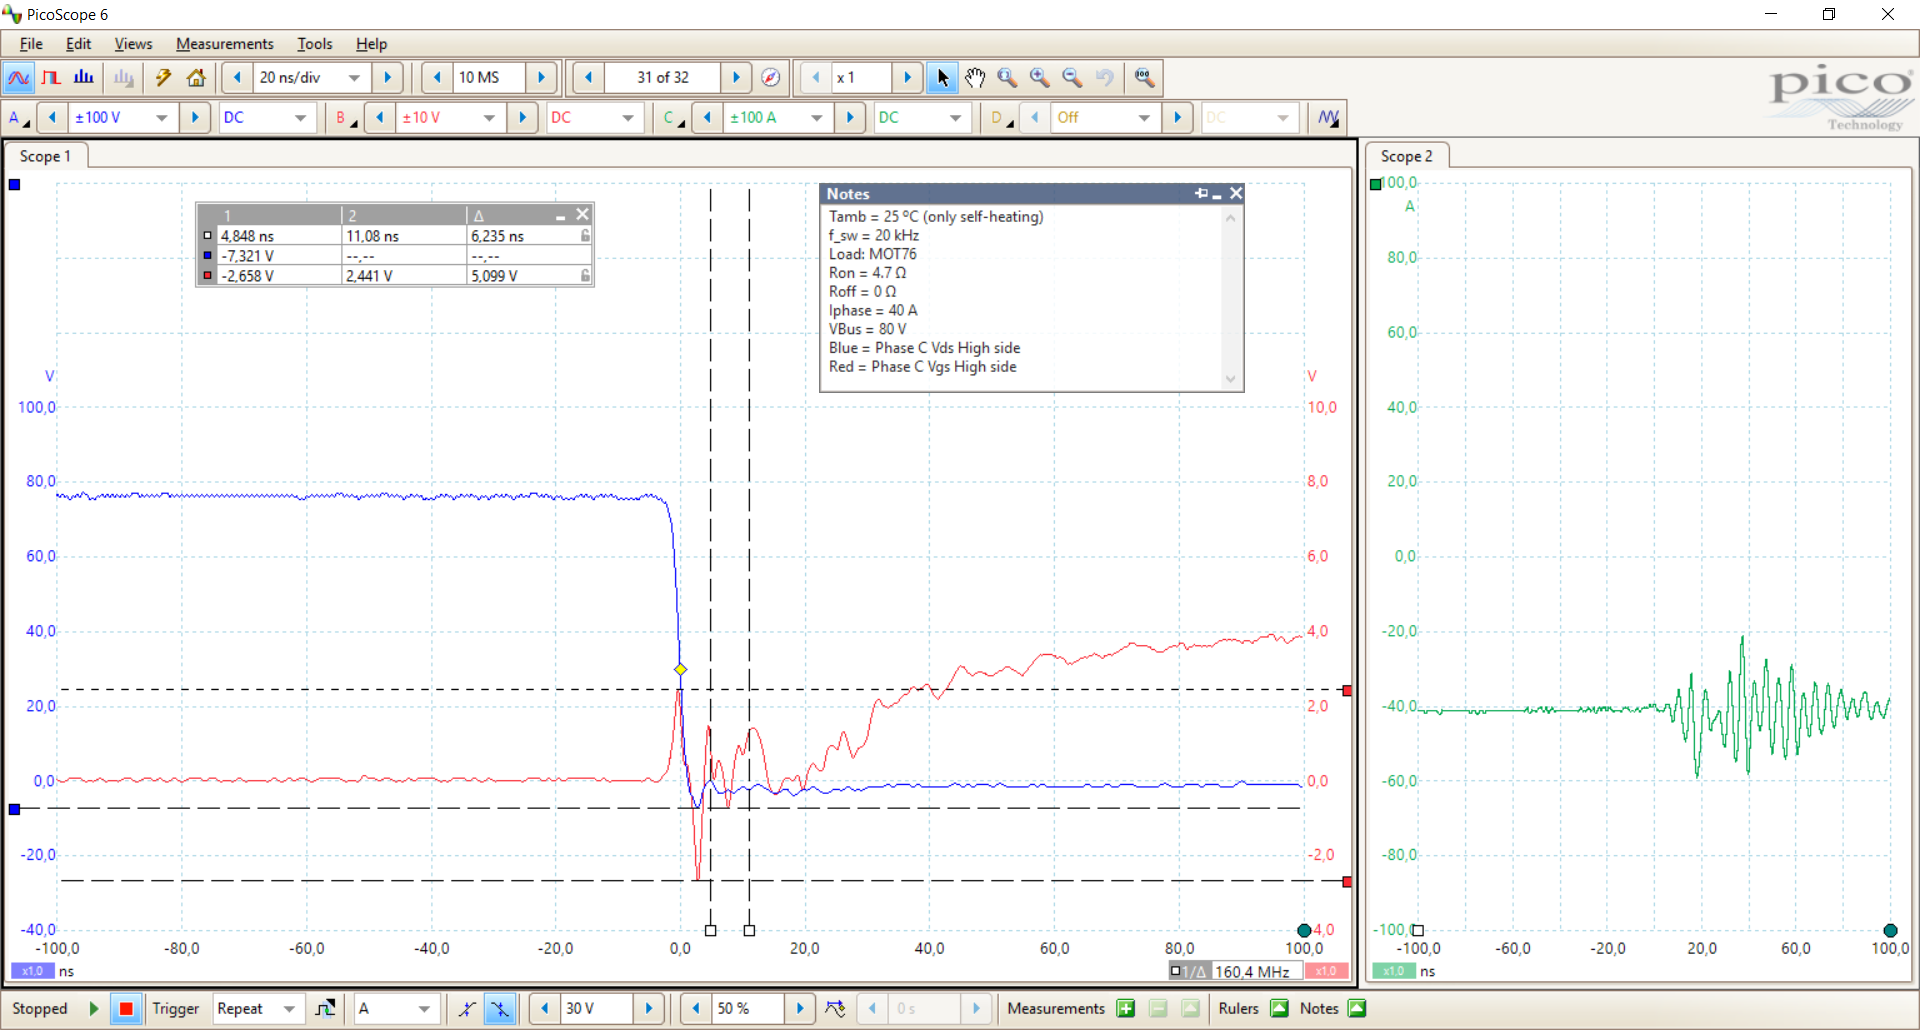
Task: Go to the previous waveform buffer
Action: pyautogui.click(x=588, y=78)
